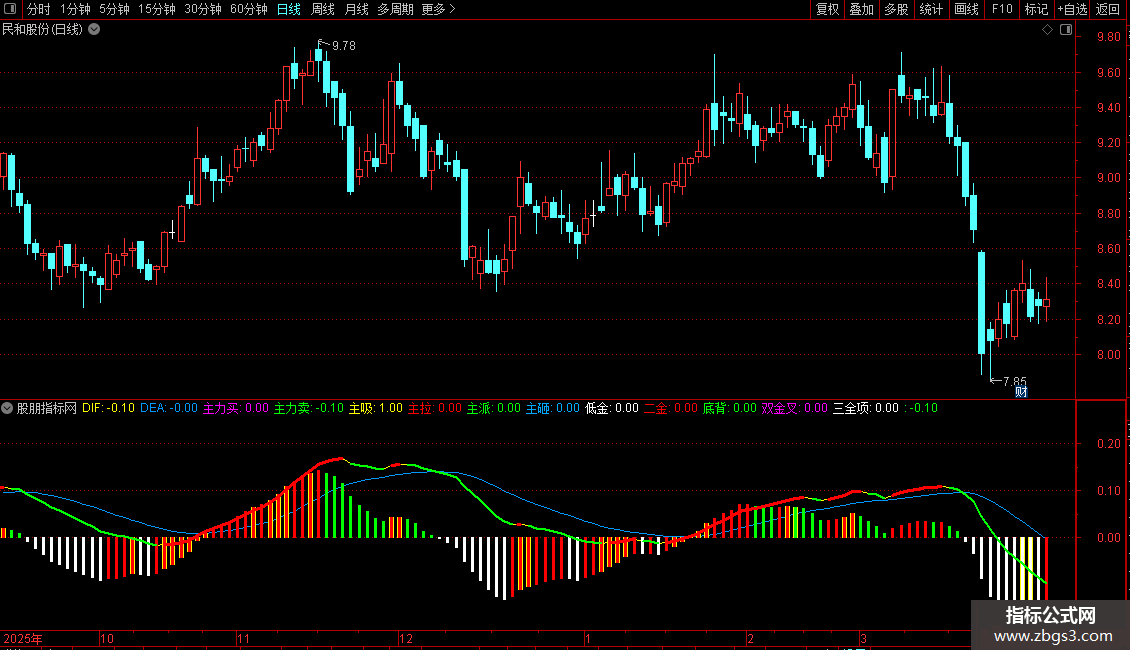Click the 9.00 price axis label

click(1108, 178)
